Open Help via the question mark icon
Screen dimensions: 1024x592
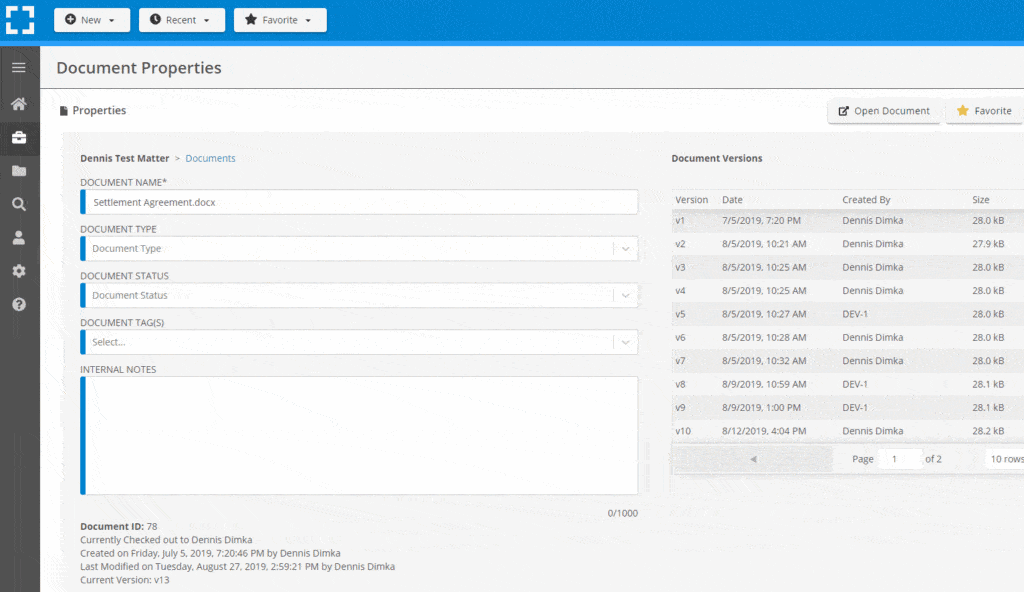tap(18, 303)
